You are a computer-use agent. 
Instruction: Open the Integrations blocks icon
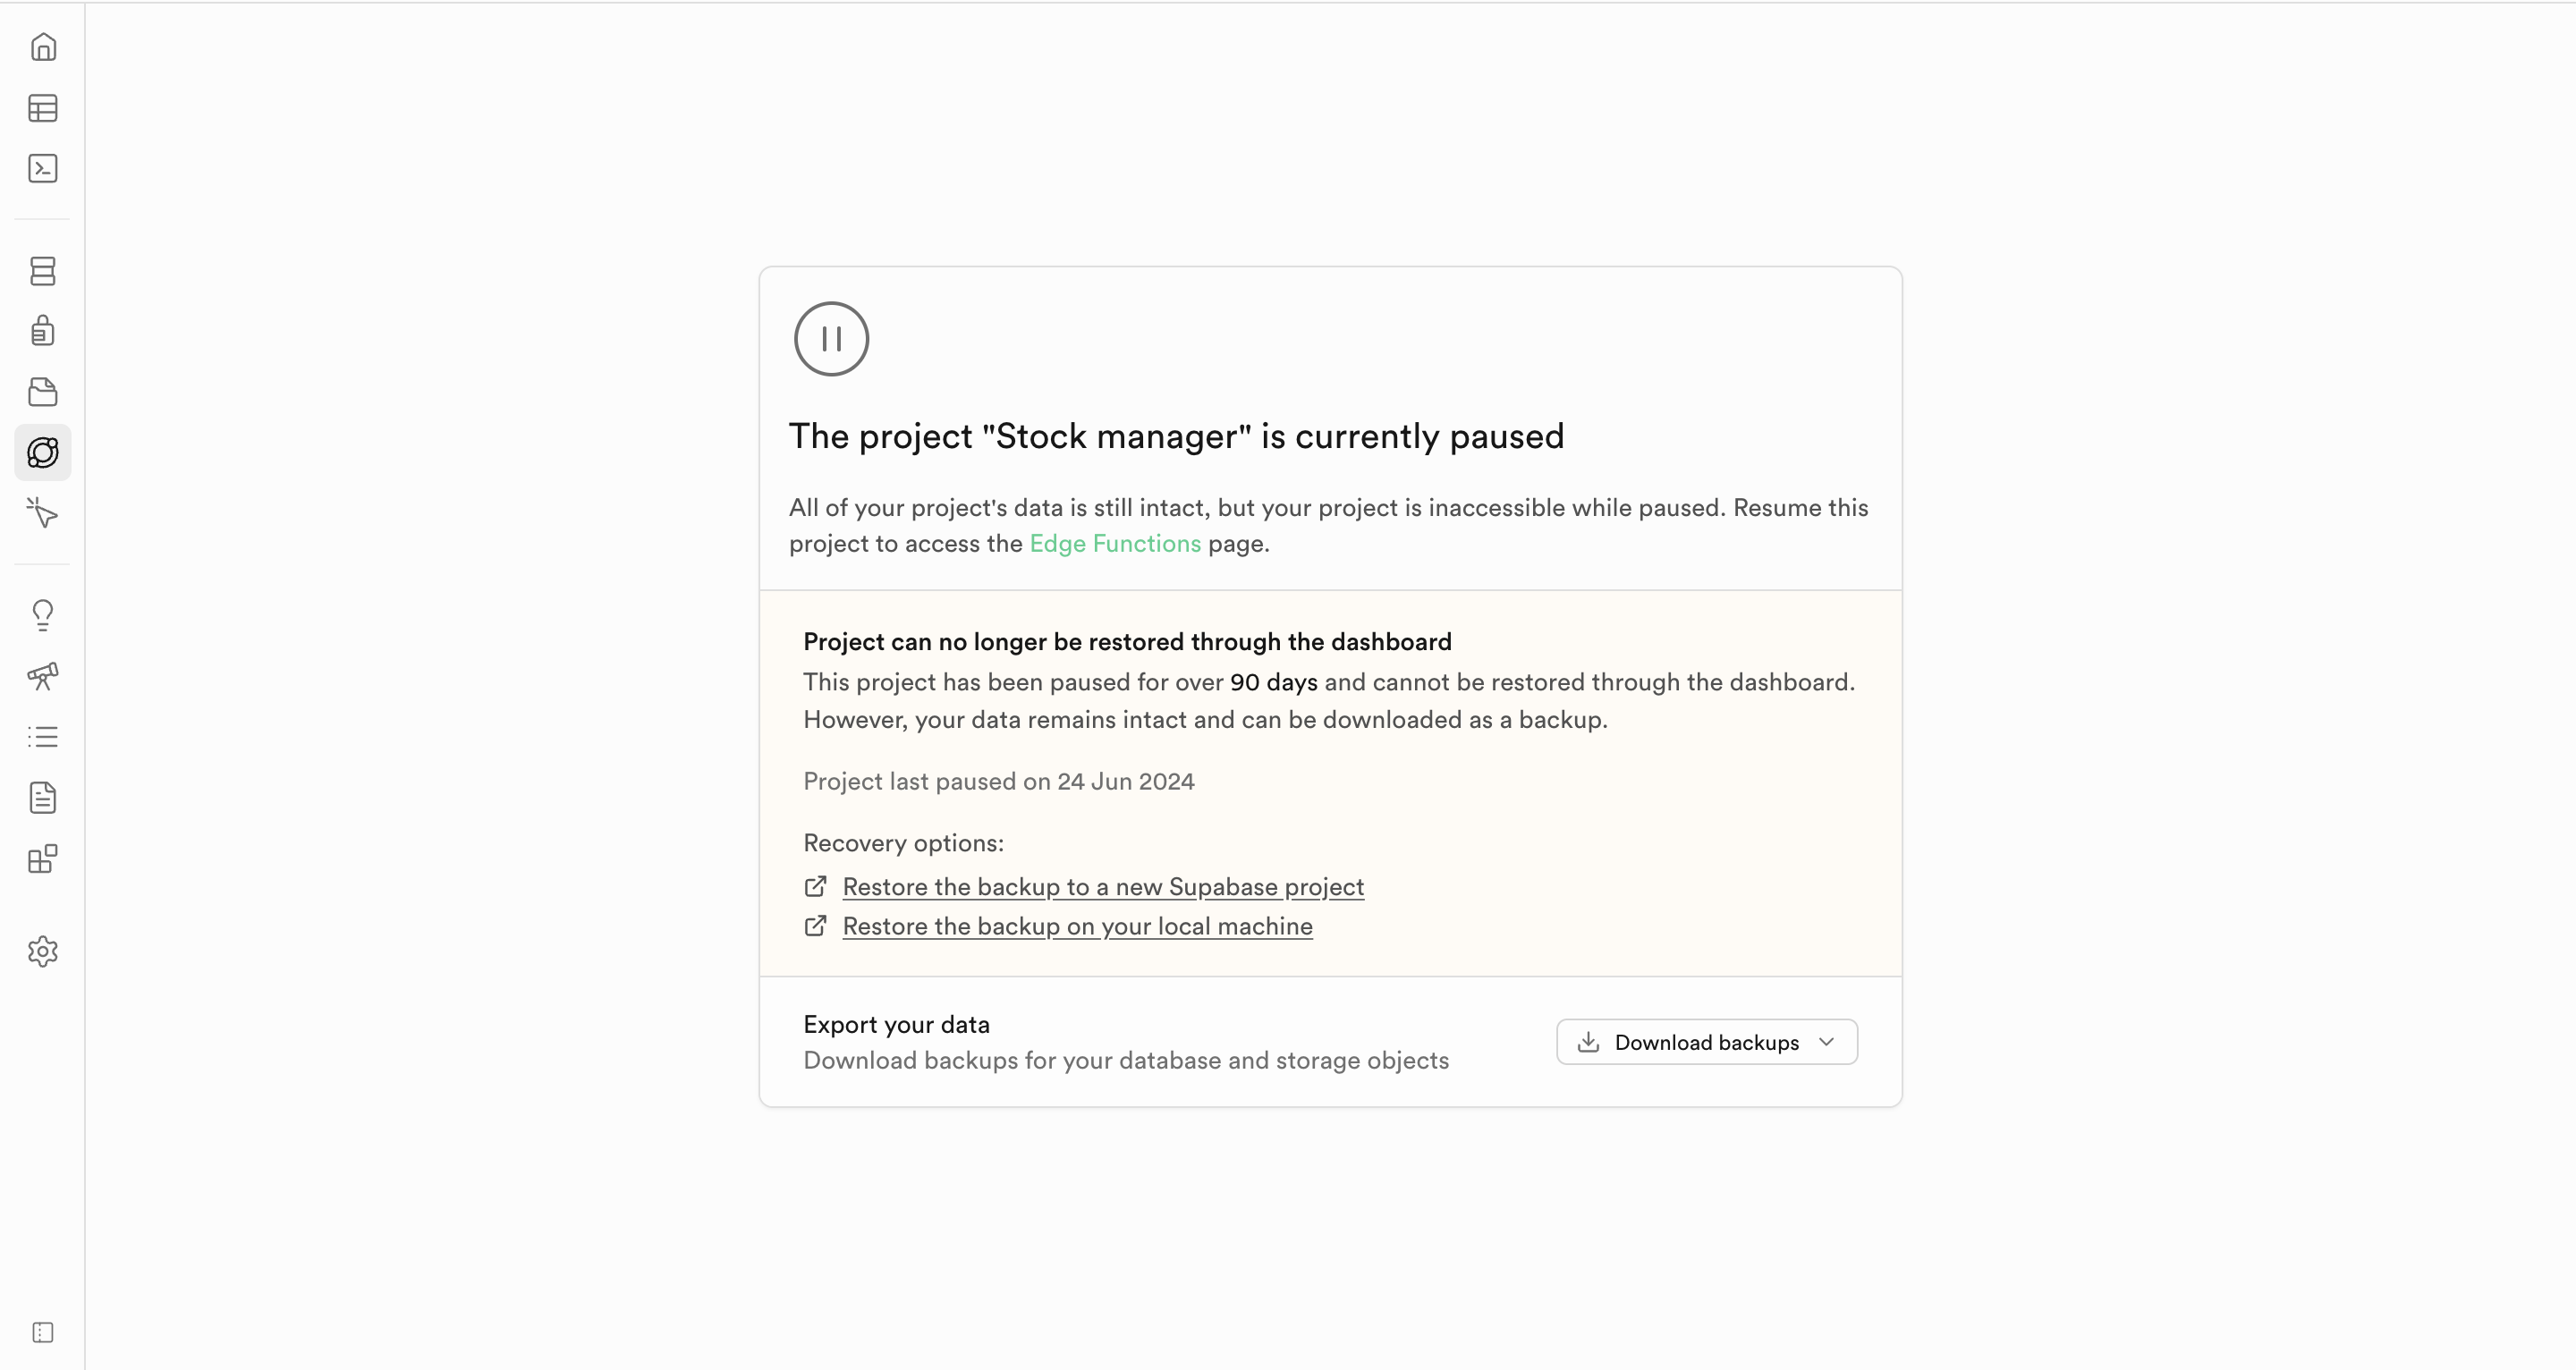click(x=43, y=859)
